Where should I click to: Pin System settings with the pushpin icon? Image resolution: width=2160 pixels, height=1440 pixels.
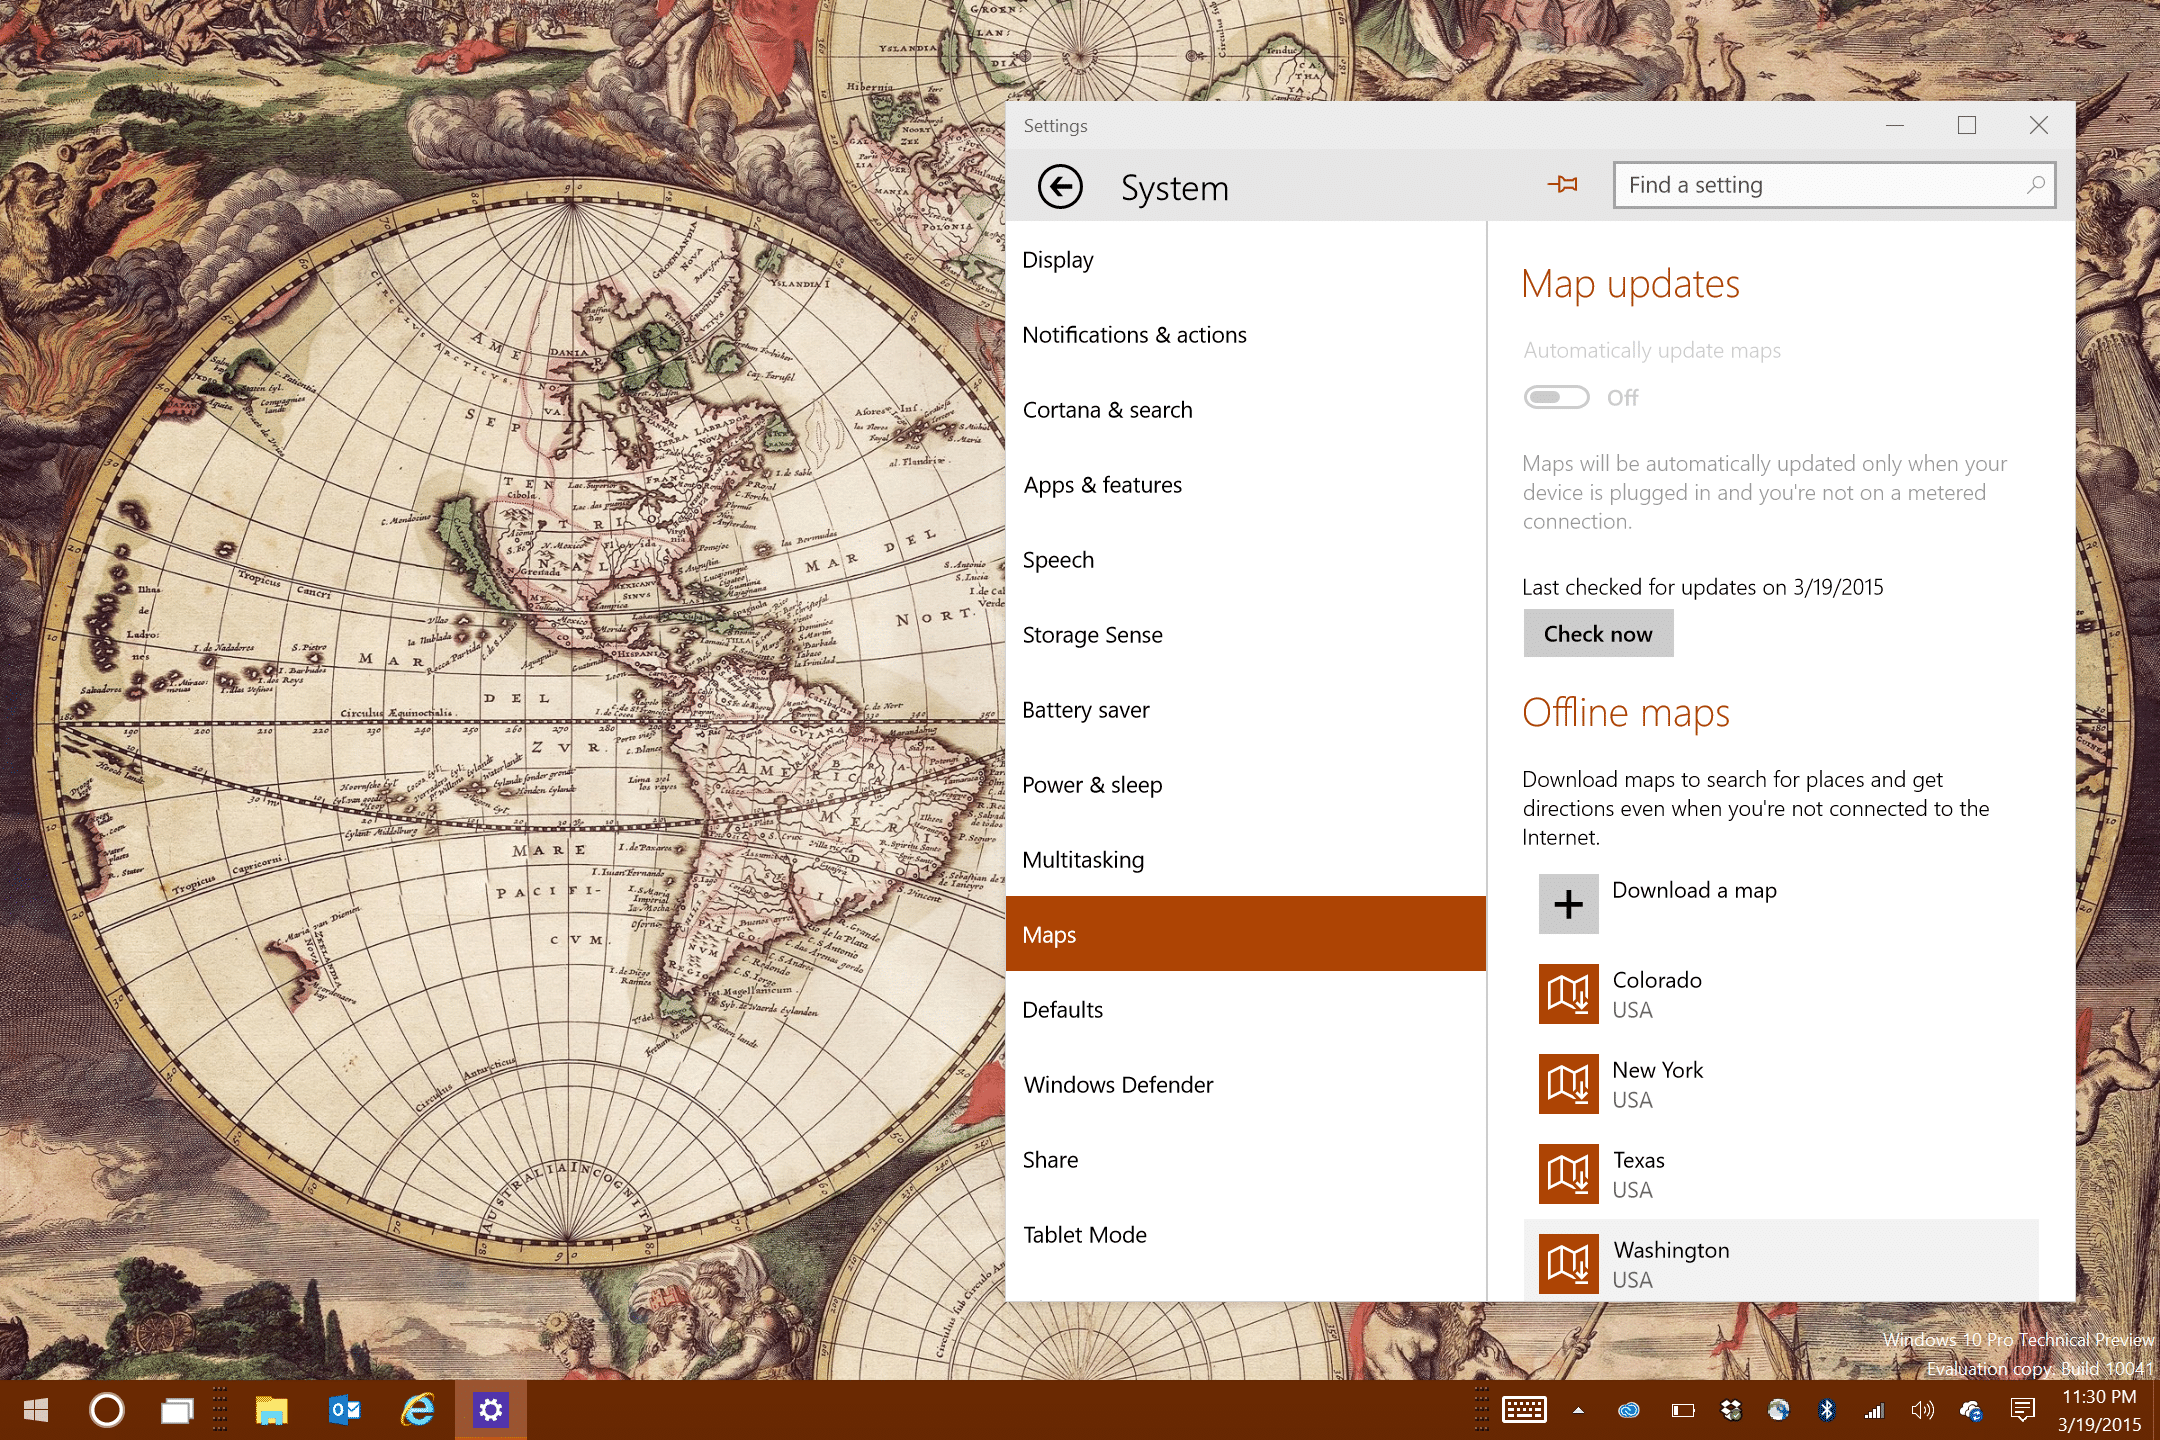(1562, 184)
